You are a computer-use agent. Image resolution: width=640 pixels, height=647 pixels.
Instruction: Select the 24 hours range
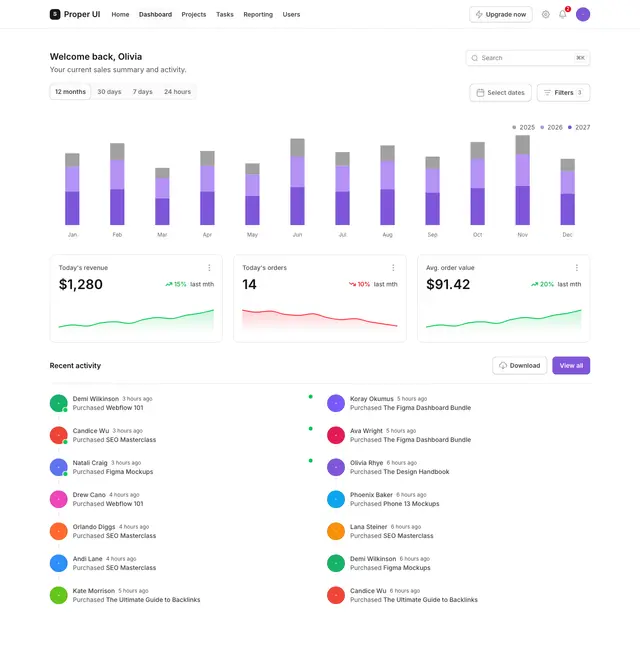click(x=177, y=92)
